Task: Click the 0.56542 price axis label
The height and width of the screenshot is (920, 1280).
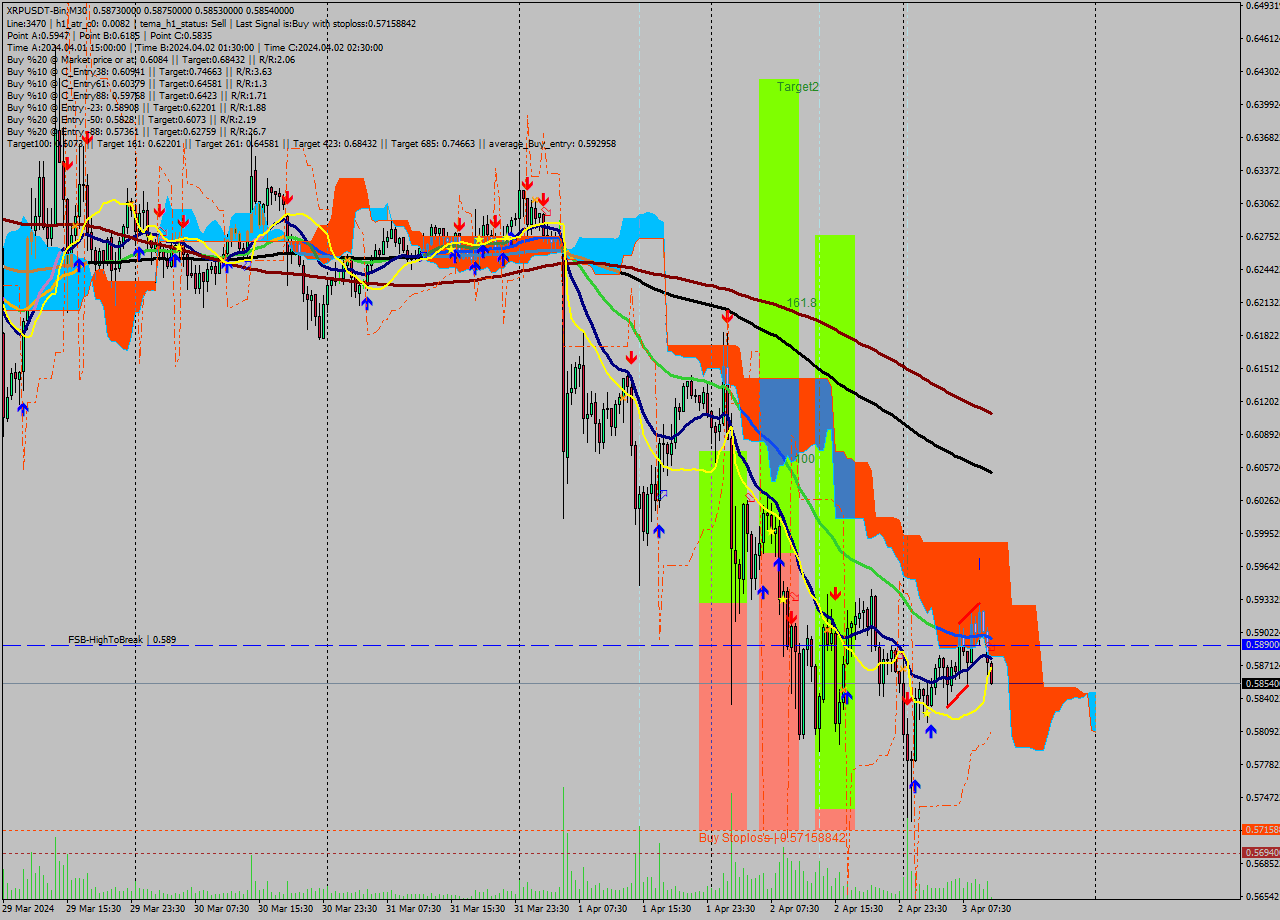Action: point(1262,897)
